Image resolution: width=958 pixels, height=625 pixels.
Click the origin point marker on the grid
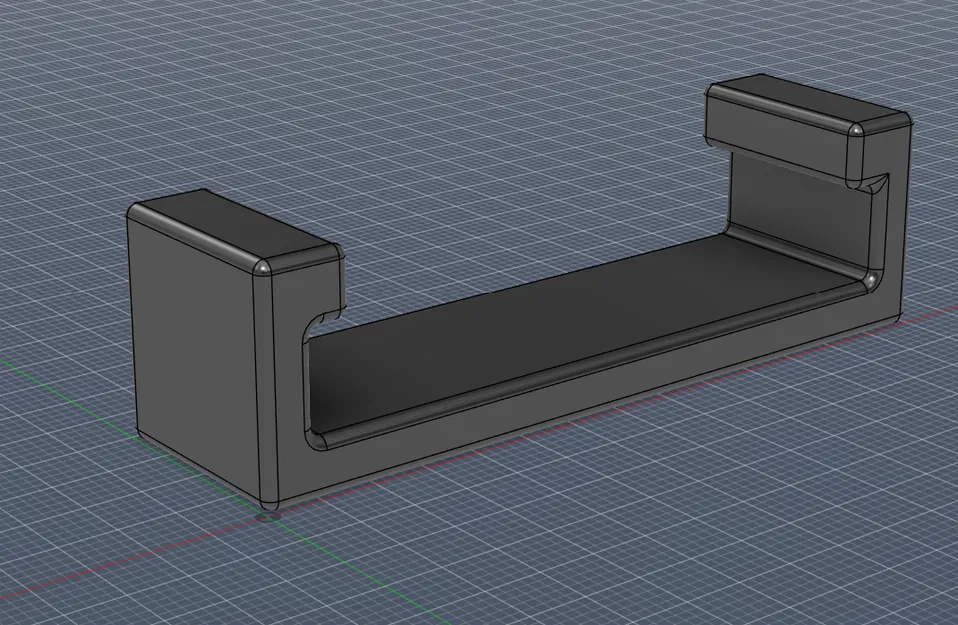click(269, 518)
